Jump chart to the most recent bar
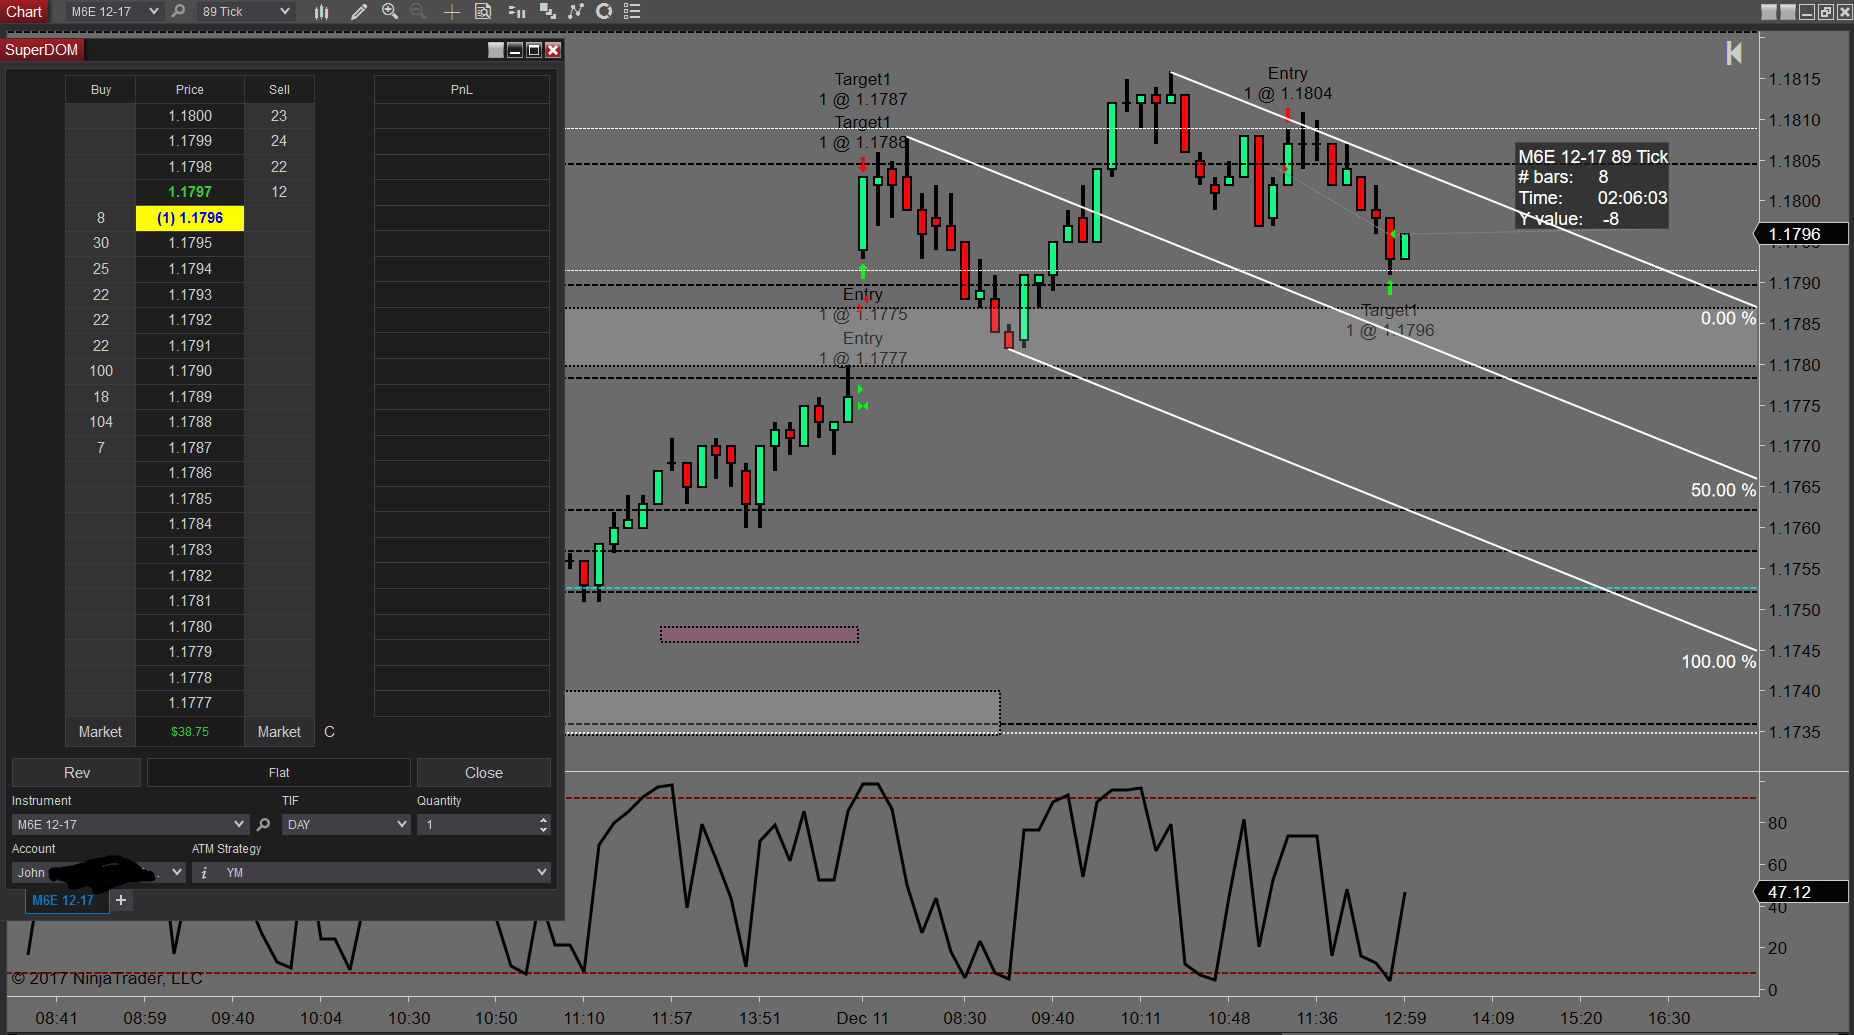 (x=1734, y=53)
